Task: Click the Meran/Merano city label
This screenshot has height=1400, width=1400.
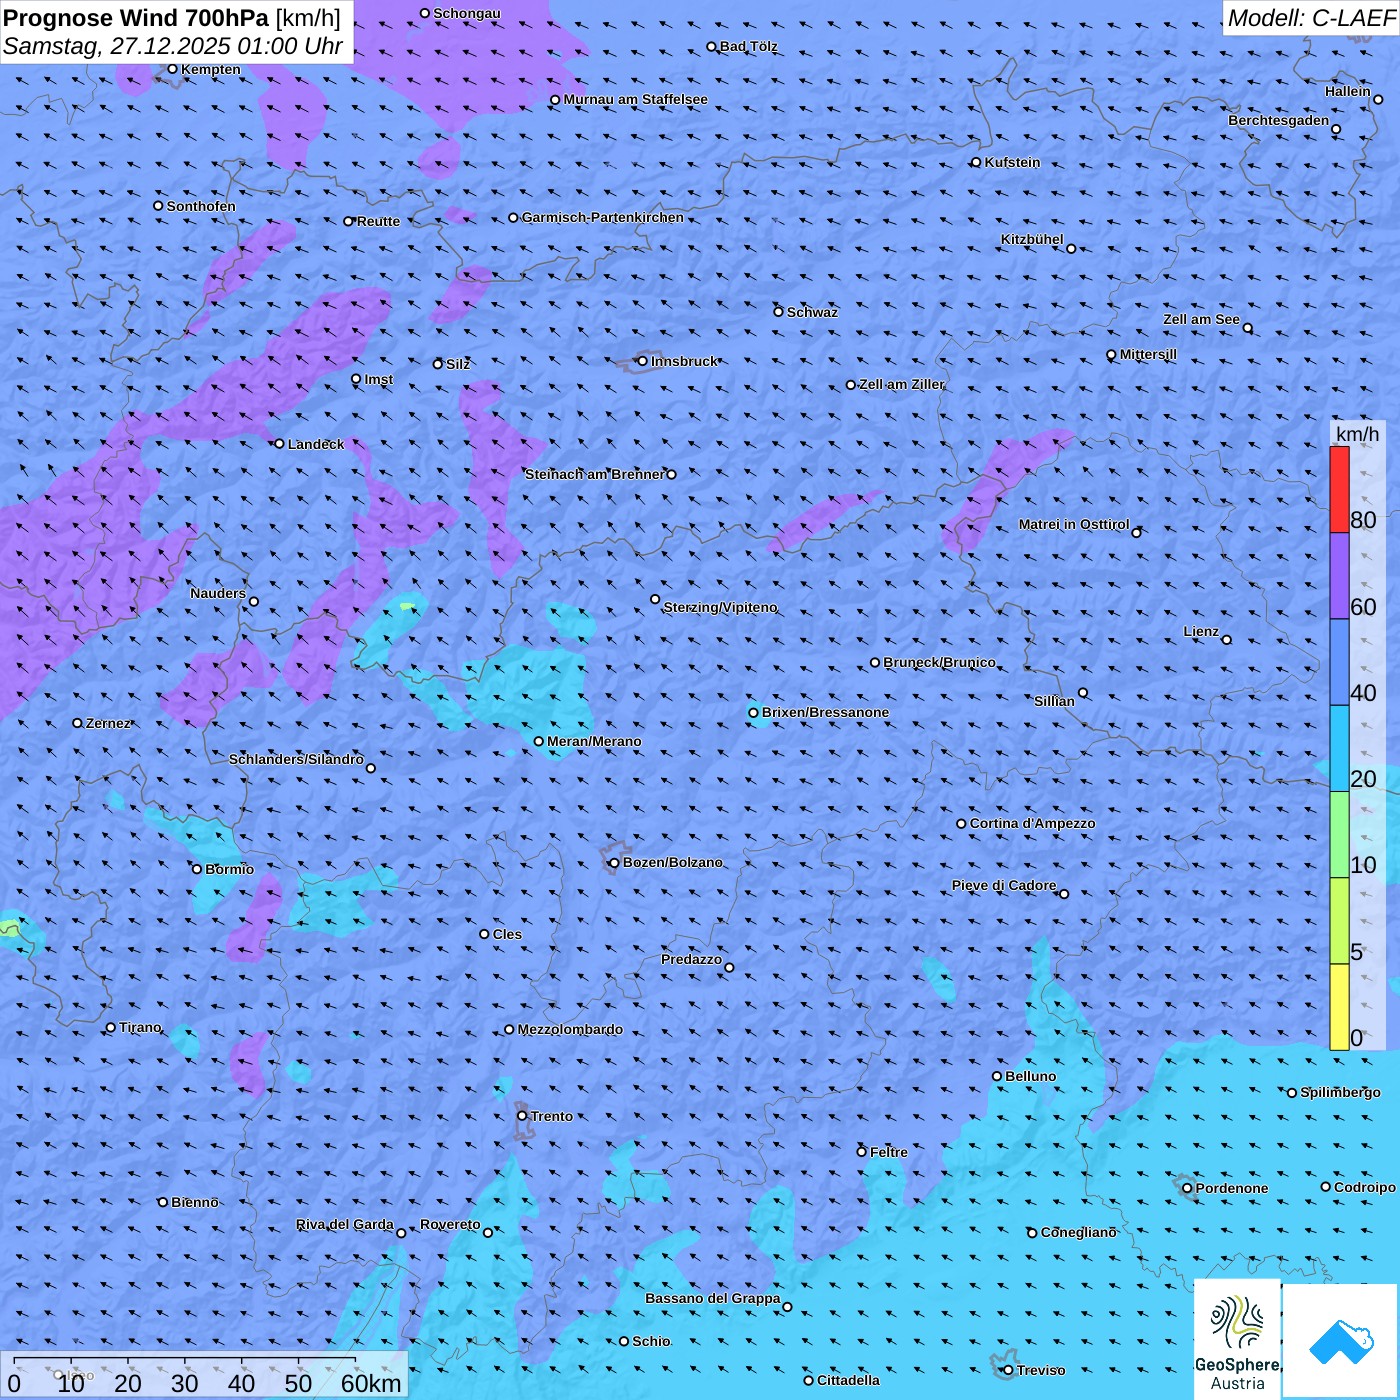Action: point(594,741)
